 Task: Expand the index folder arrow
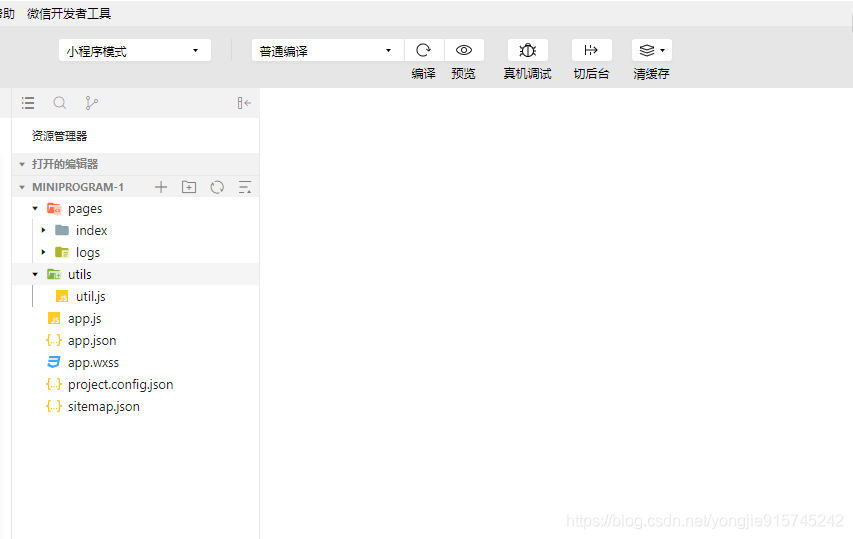[x=44, y=231]
